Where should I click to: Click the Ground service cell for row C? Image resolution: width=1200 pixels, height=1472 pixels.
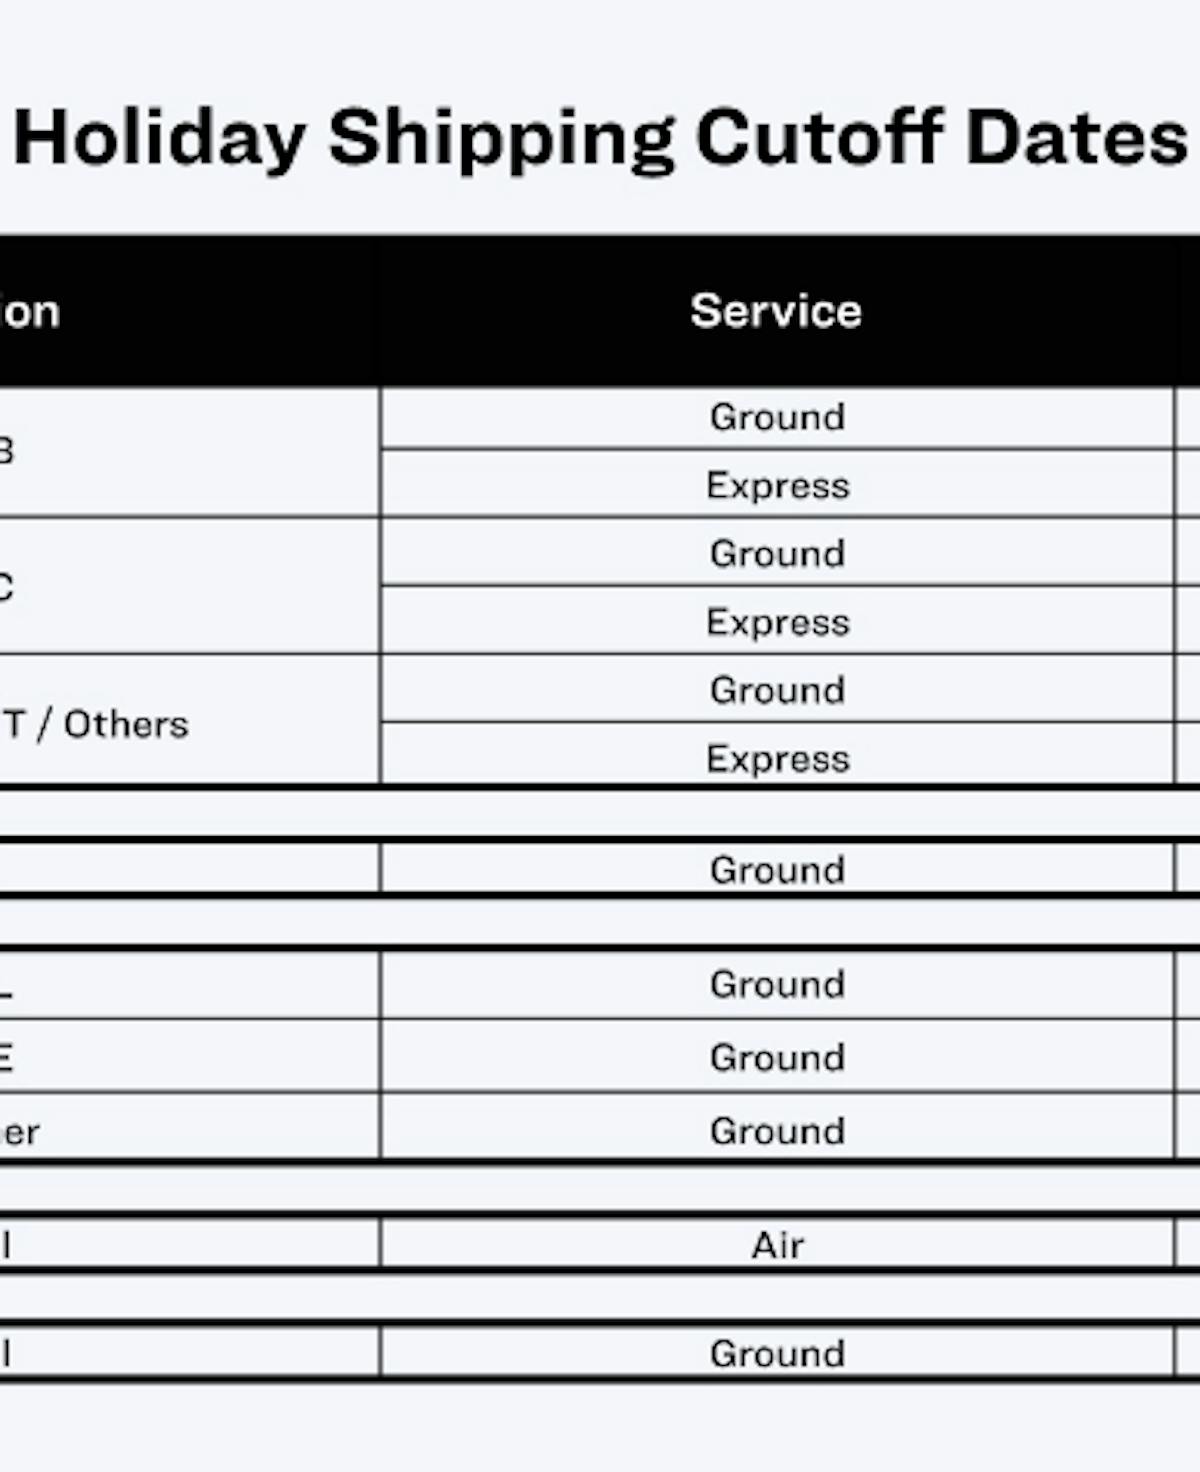click(777, 553)
